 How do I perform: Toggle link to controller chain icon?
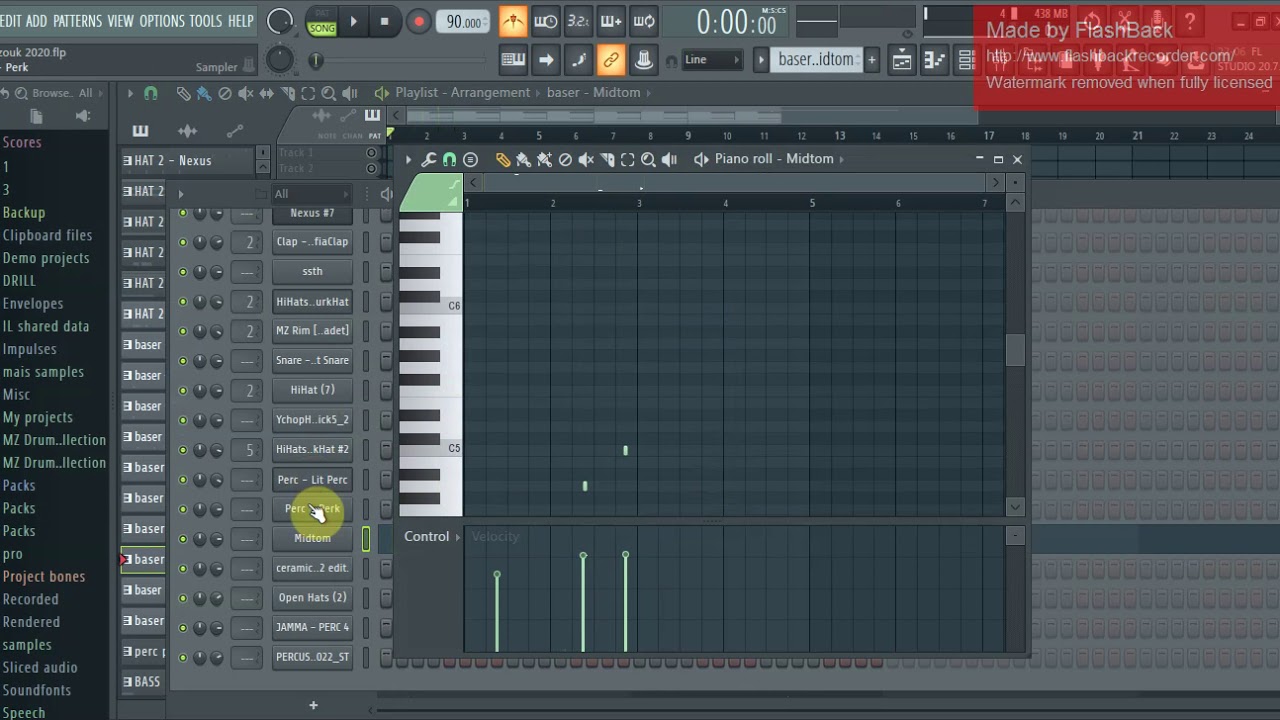[611, 60]
